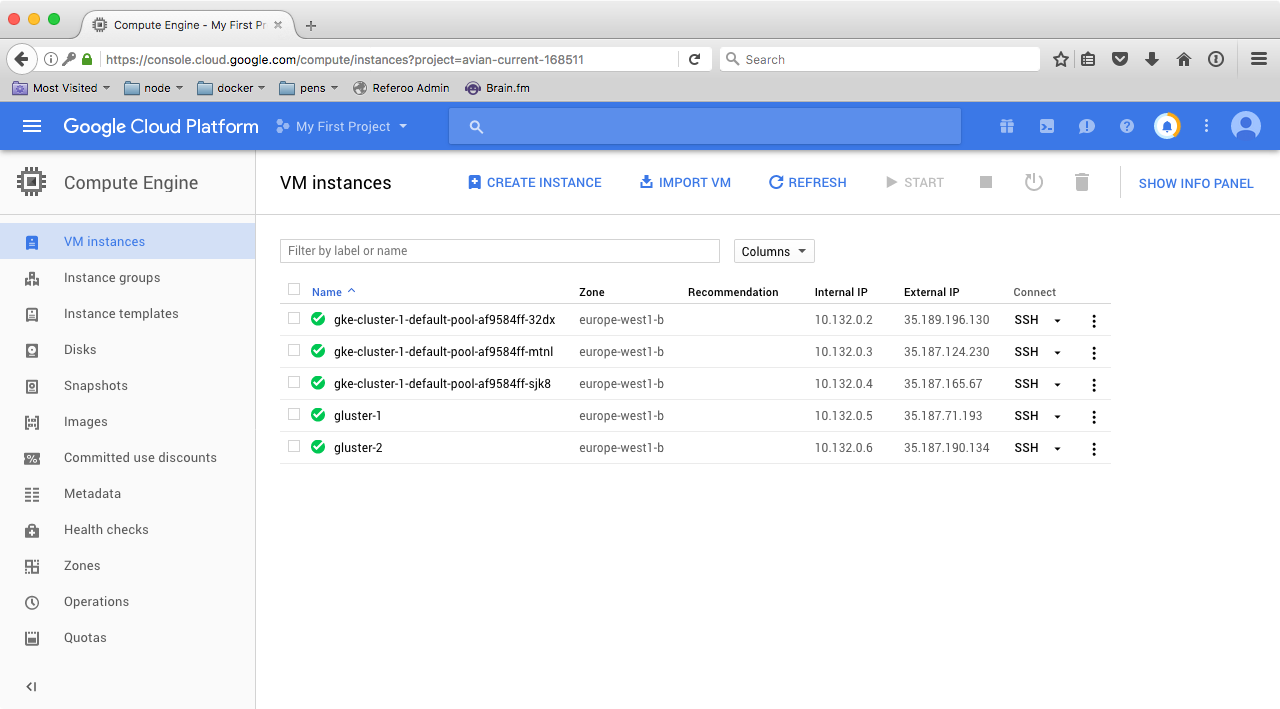This screenshot has width=1280, height=709.
Task: Open more actions for gke-cluster-1-default-pool-af9584ff-mtnl
Action: 1094,353
